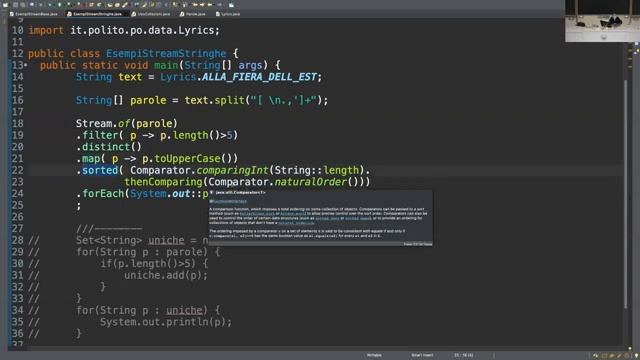
Task: Click the 'sorted' method name on line 22
Action: (100, 170)
